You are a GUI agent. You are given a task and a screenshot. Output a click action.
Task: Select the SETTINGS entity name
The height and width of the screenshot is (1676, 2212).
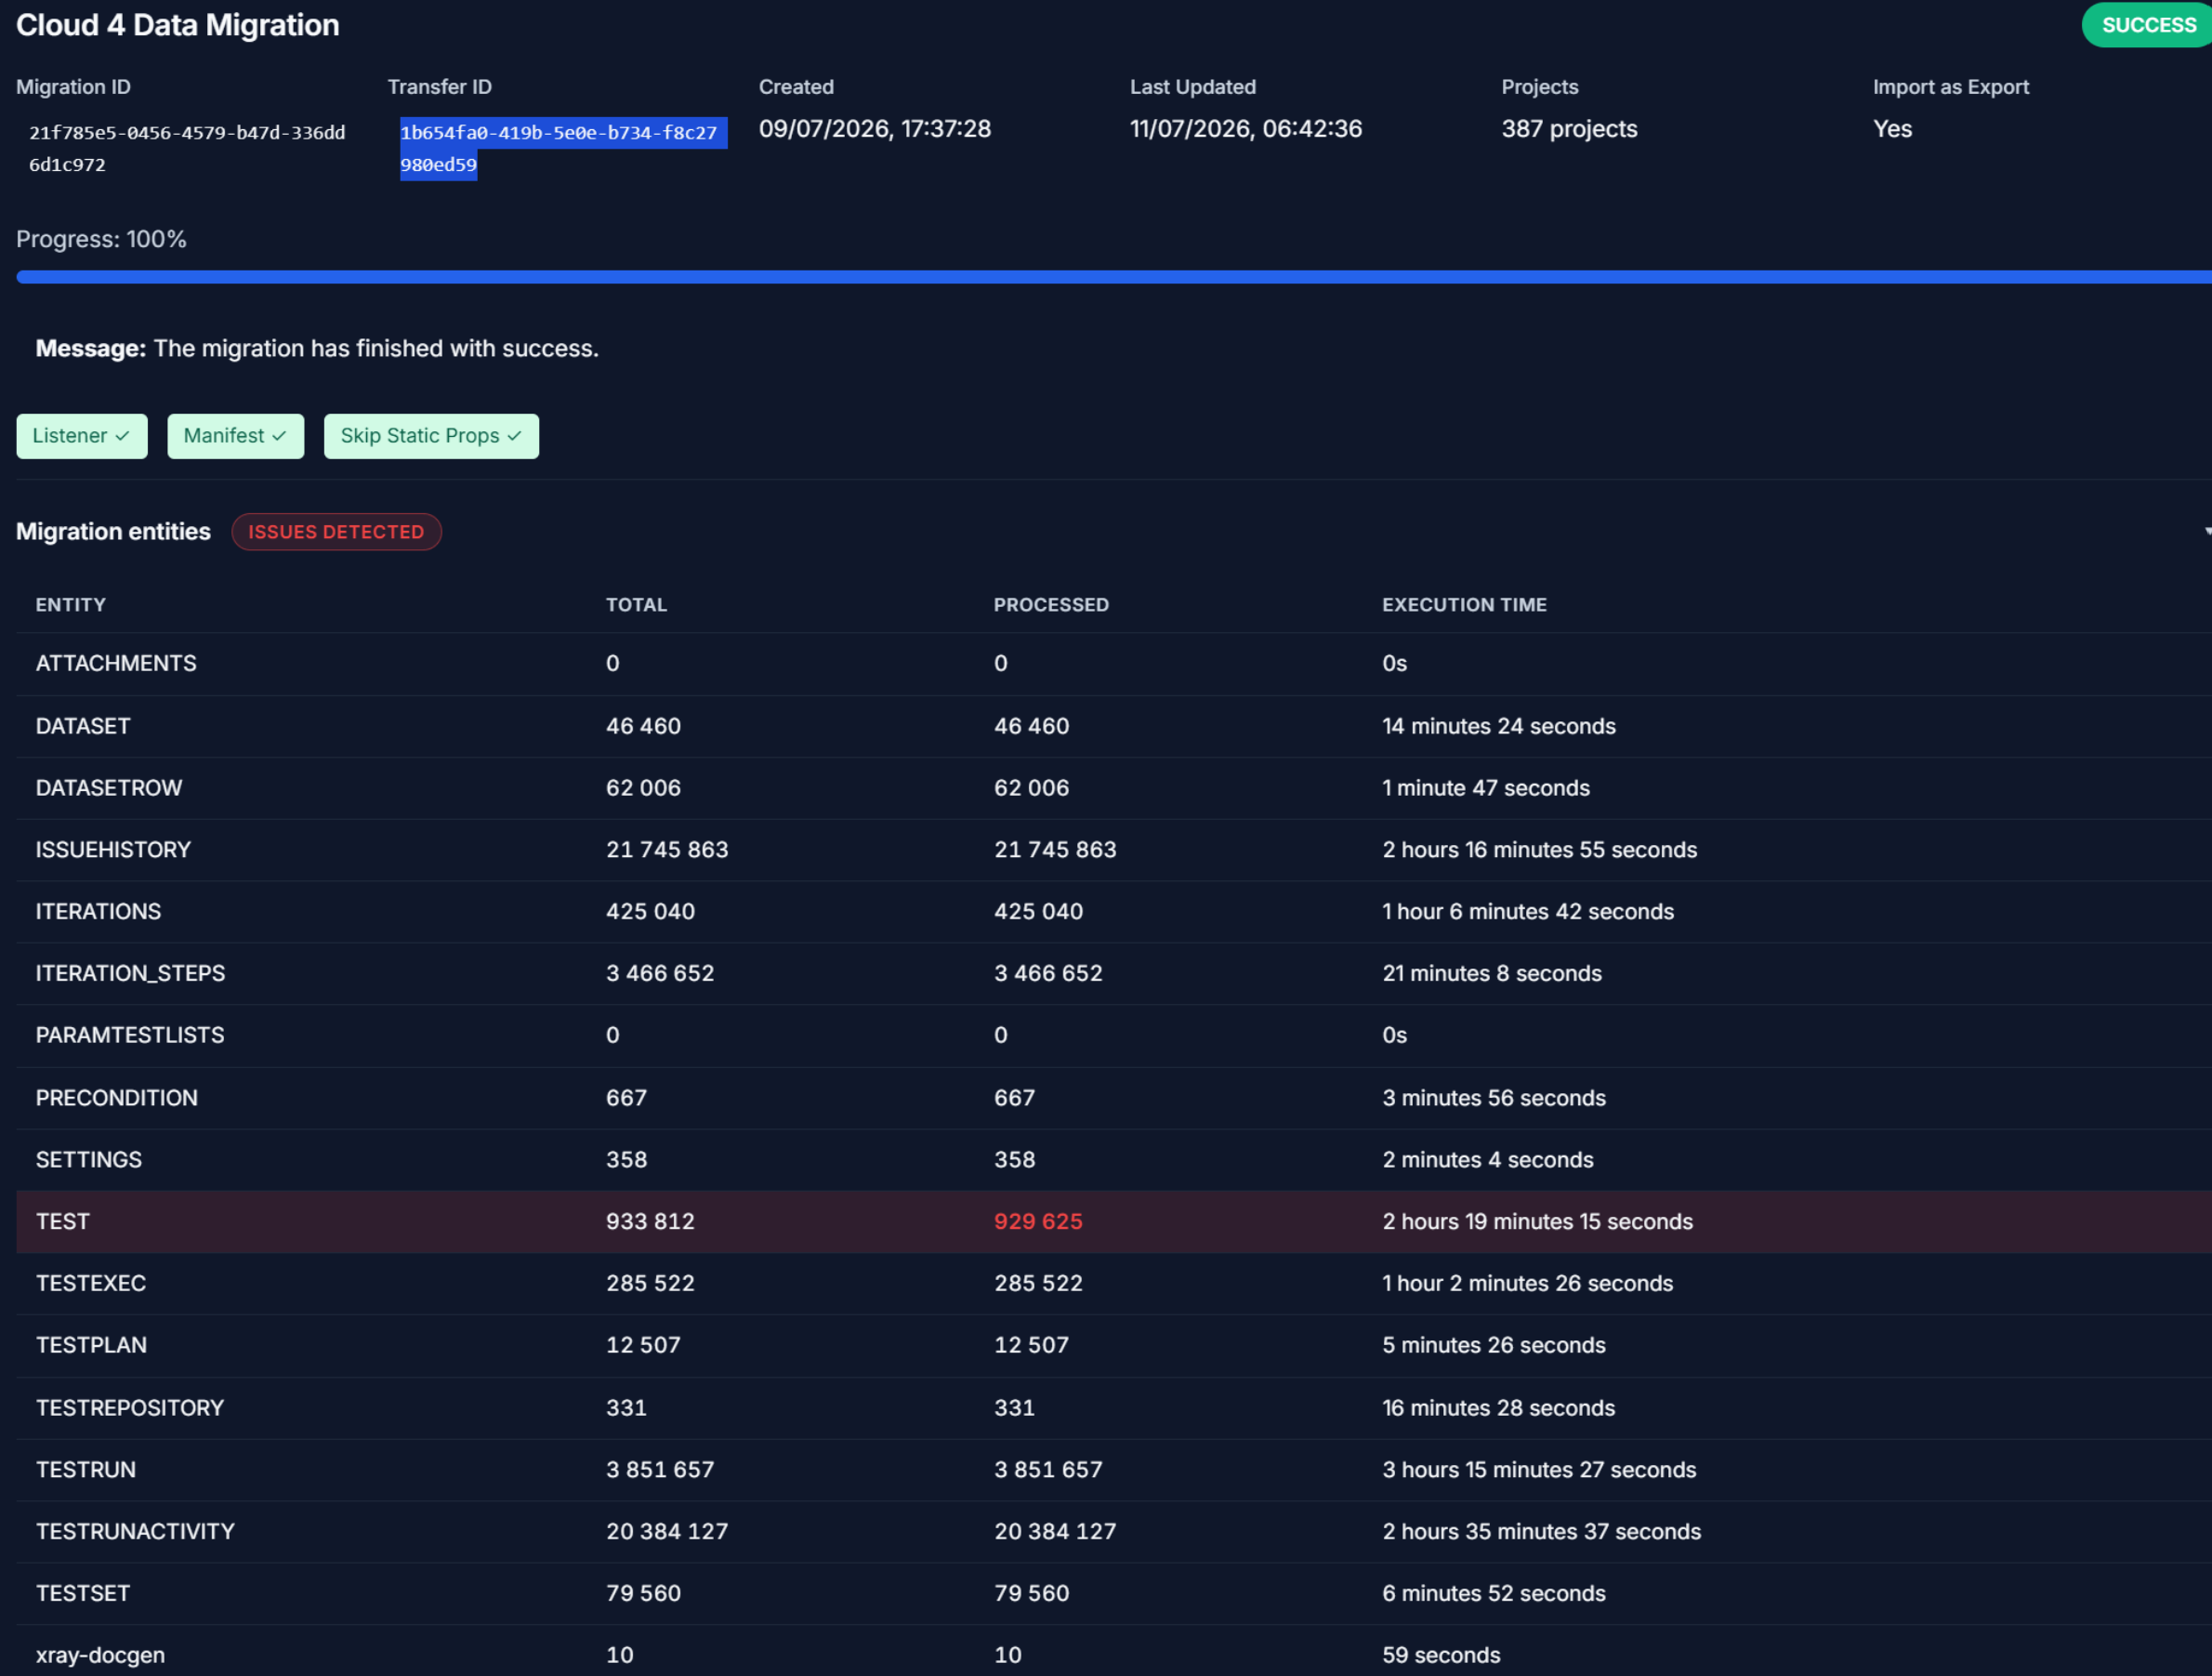click(89, 1160)
